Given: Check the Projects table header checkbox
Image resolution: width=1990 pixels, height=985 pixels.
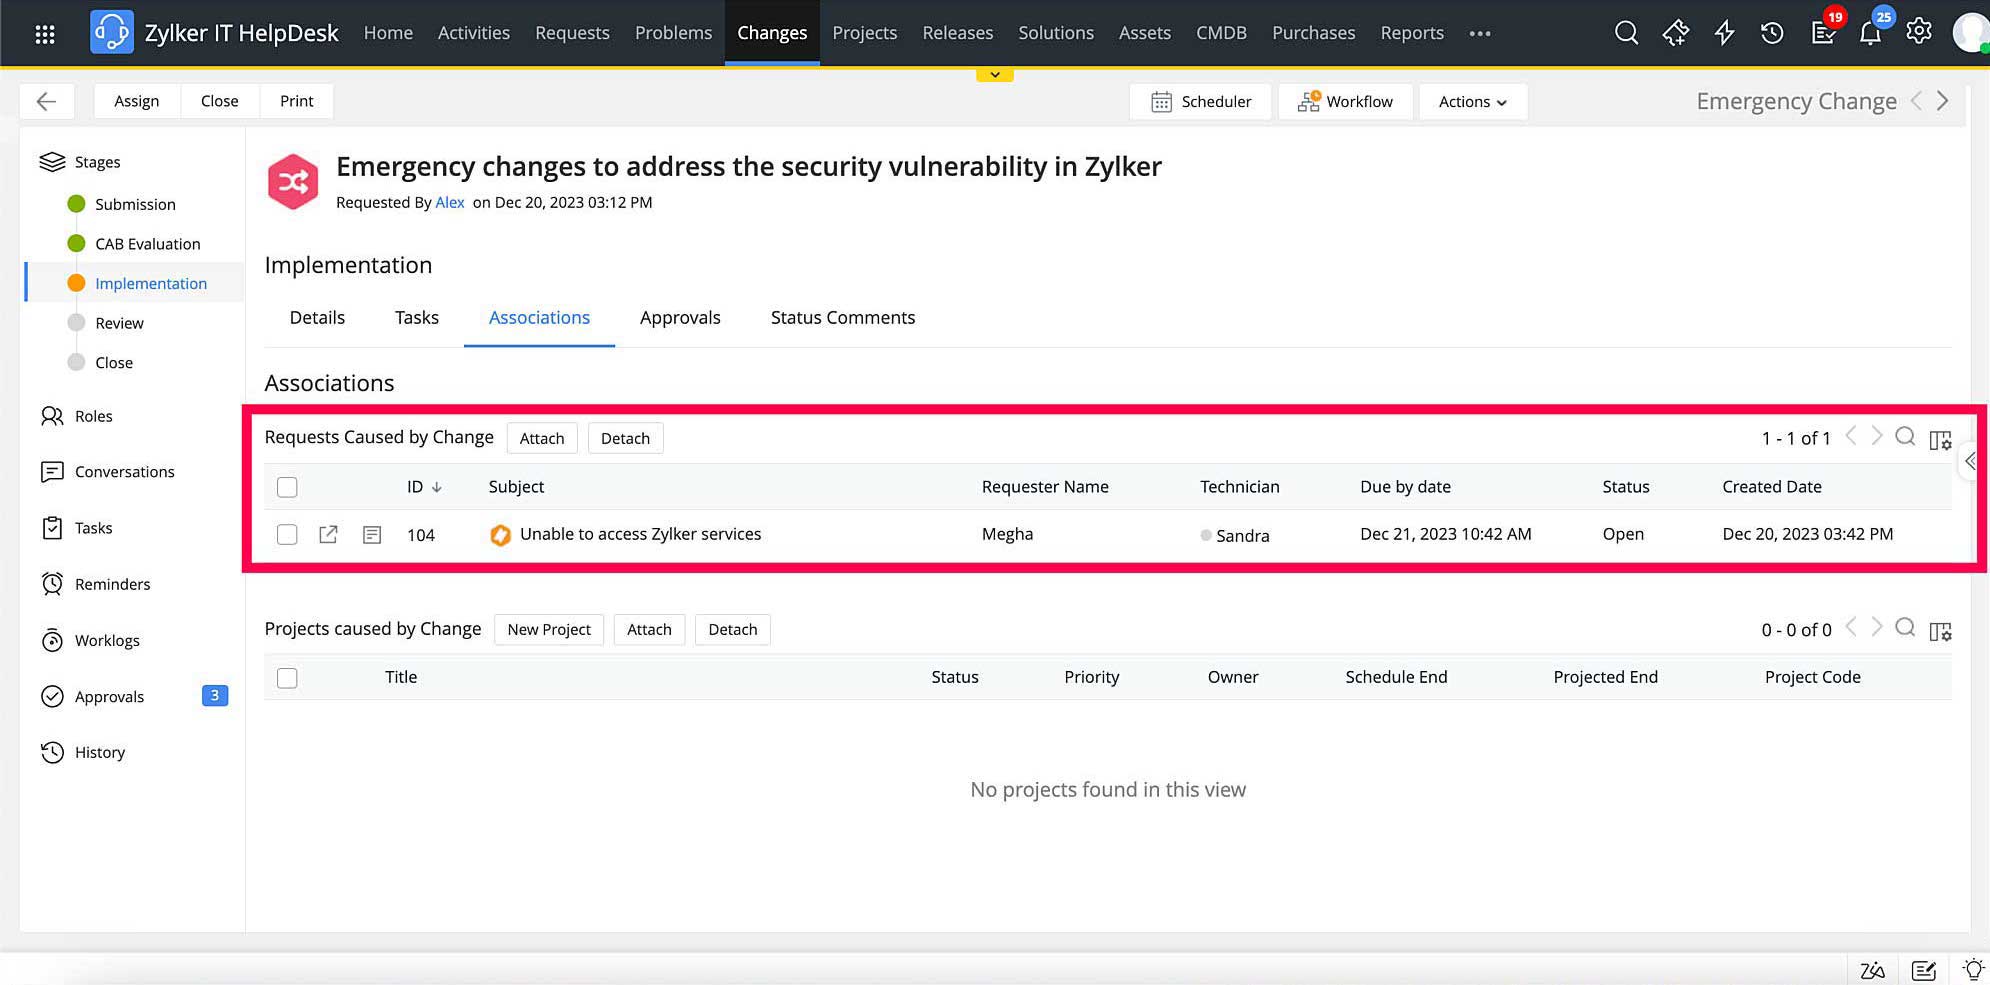Looking at the screenshot, I should [x=287, y=678].
